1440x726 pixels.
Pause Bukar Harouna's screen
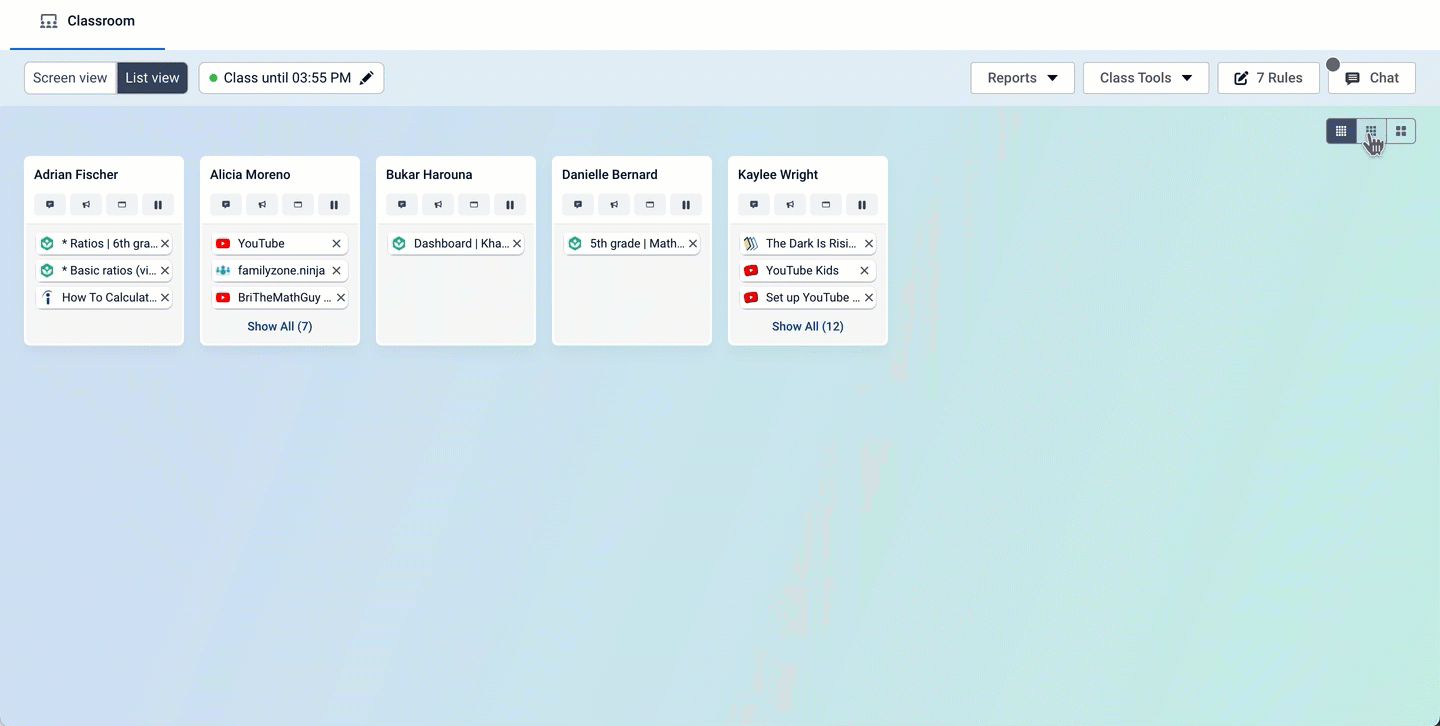click(x=510, y=205)
